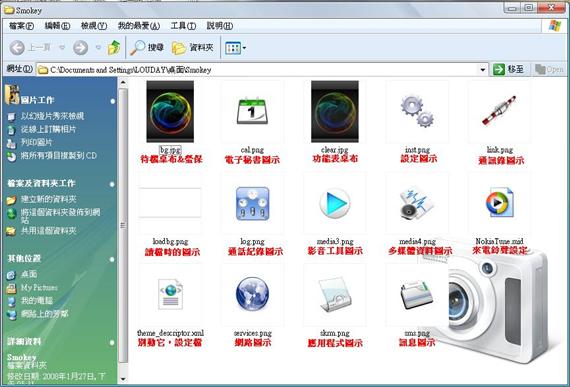Click 將這個資料夾發佈到網站 link

coord(60,215)
